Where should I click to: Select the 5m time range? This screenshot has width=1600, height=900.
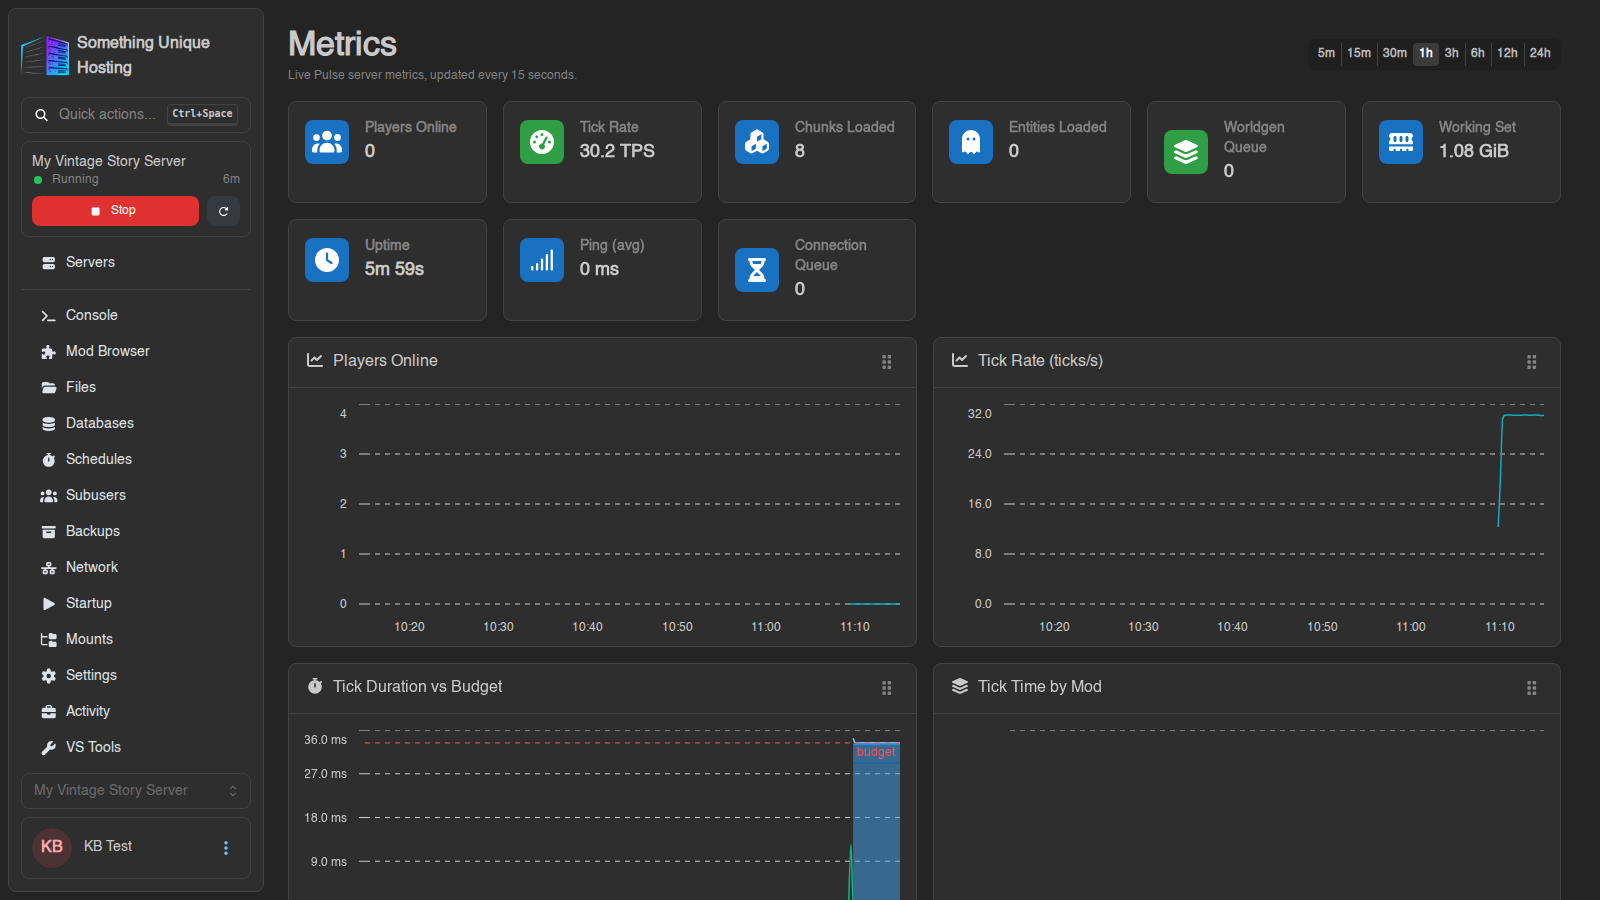click(1326, 53)
